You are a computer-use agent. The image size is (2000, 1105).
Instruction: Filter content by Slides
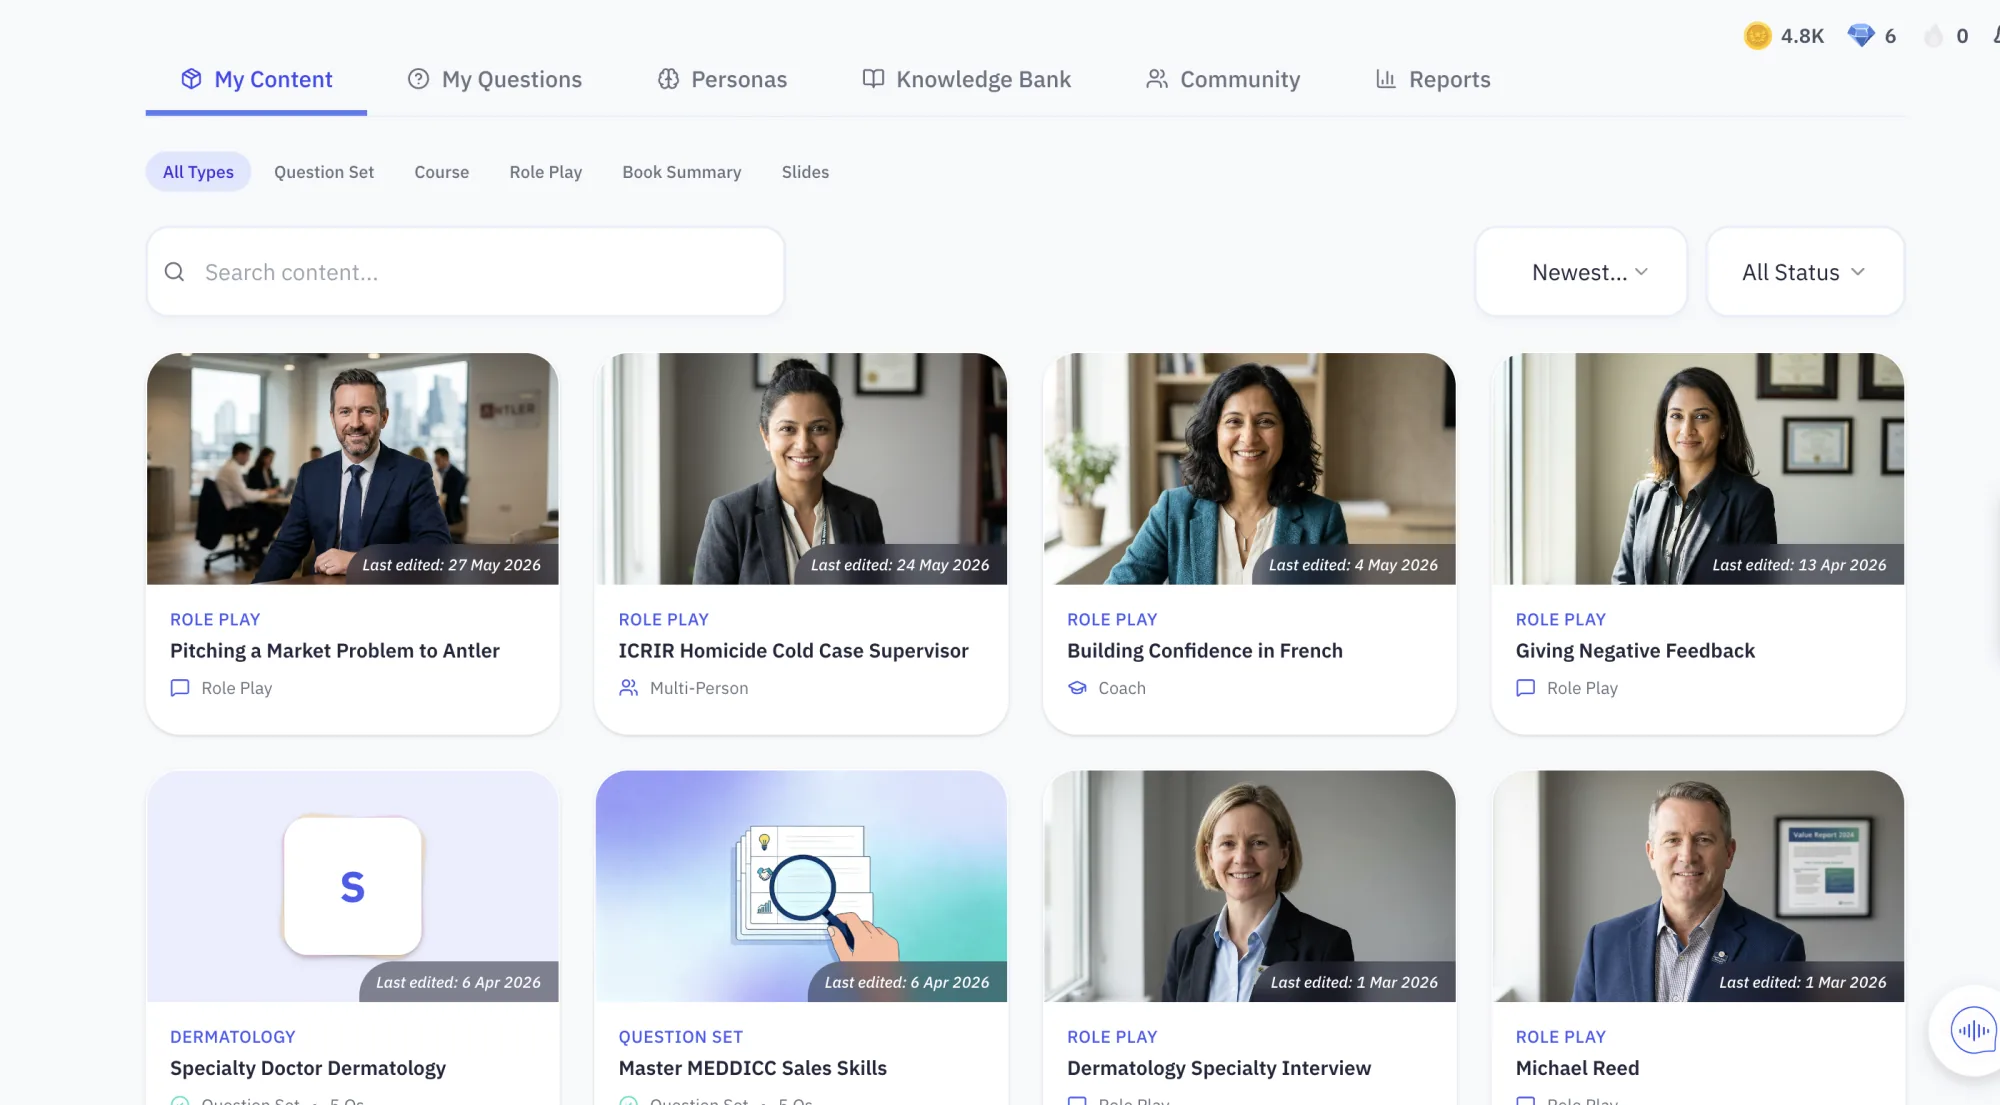(x=805, y=172)
